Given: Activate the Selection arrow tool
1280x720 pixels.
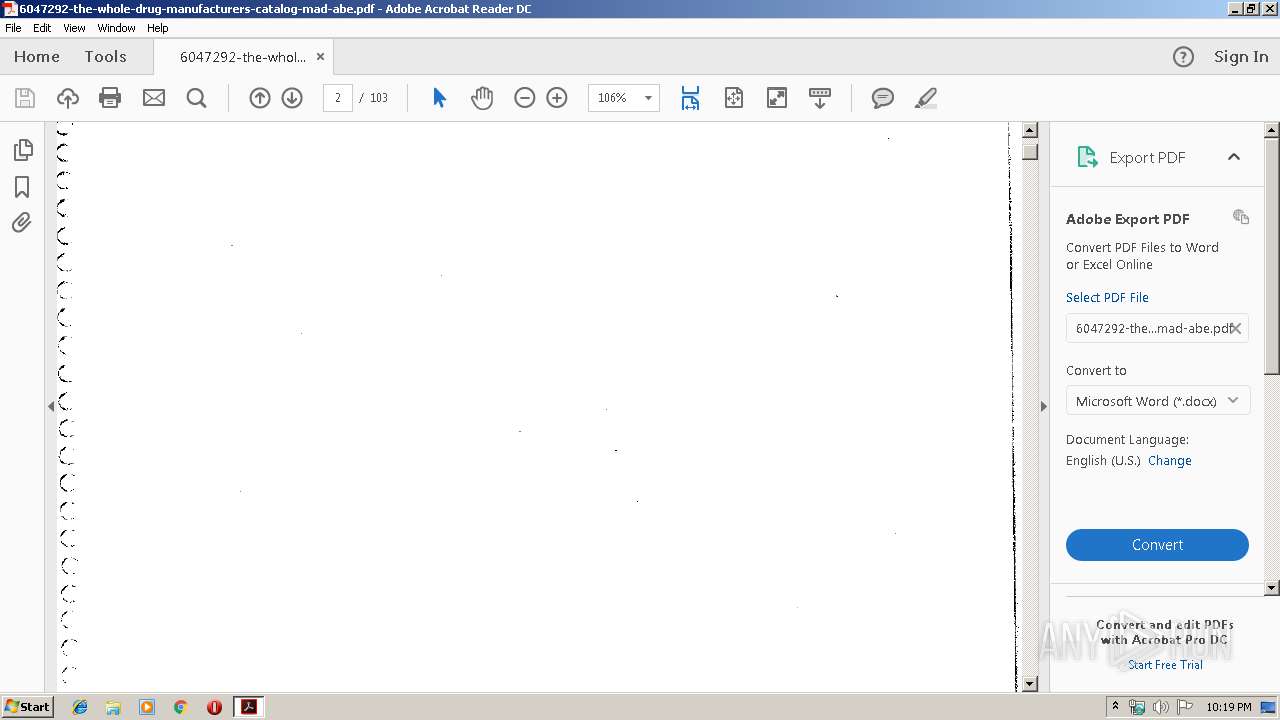Looking at the screenshot, I should 439,98.
